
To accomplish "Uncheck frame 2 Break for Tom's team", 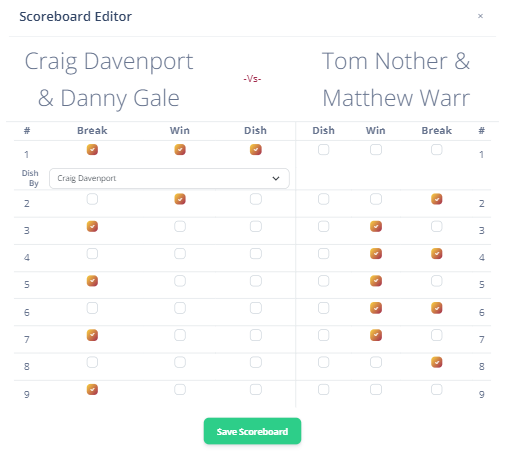I will pos(437,199).
